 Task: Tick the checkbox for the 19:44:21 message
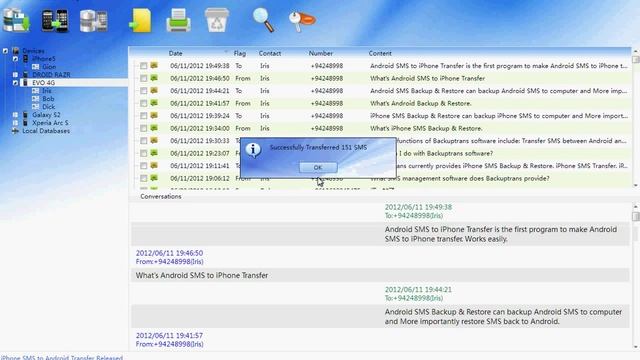tap(144, 91)
